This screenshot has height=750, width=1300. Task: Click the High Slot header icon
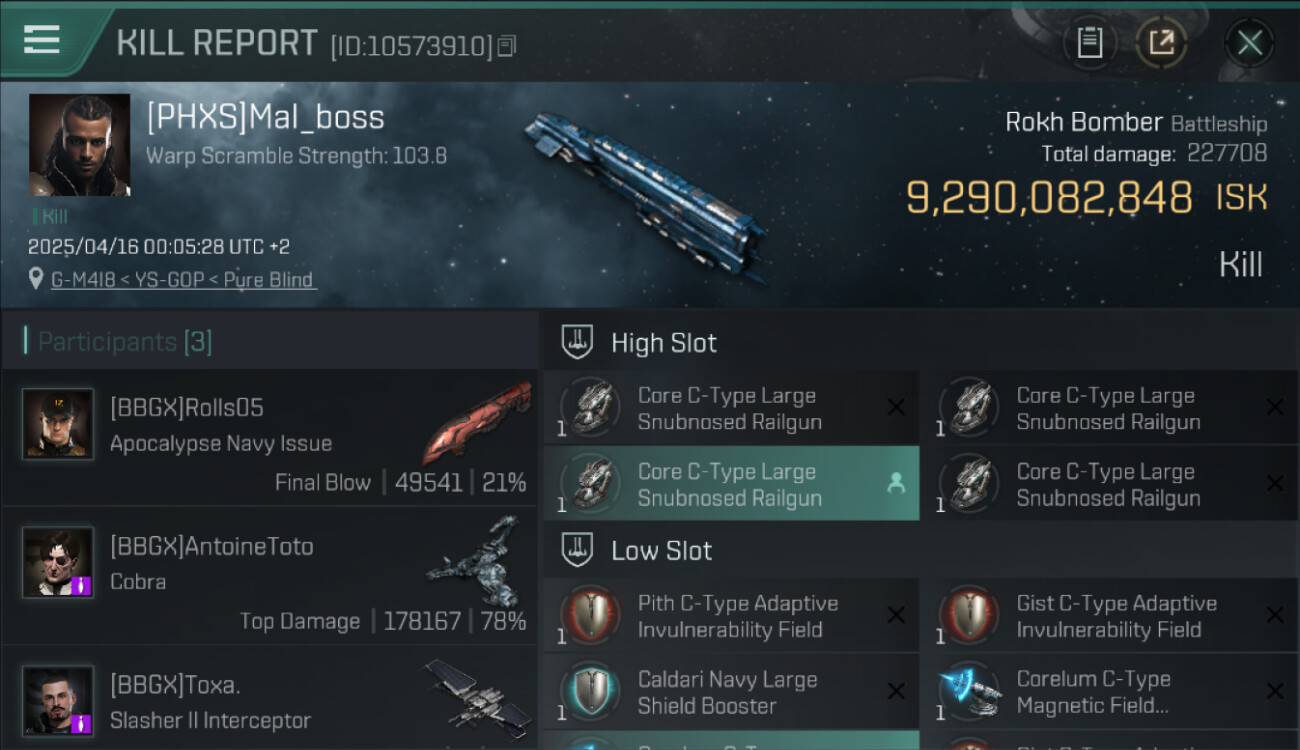coord(577,342)
